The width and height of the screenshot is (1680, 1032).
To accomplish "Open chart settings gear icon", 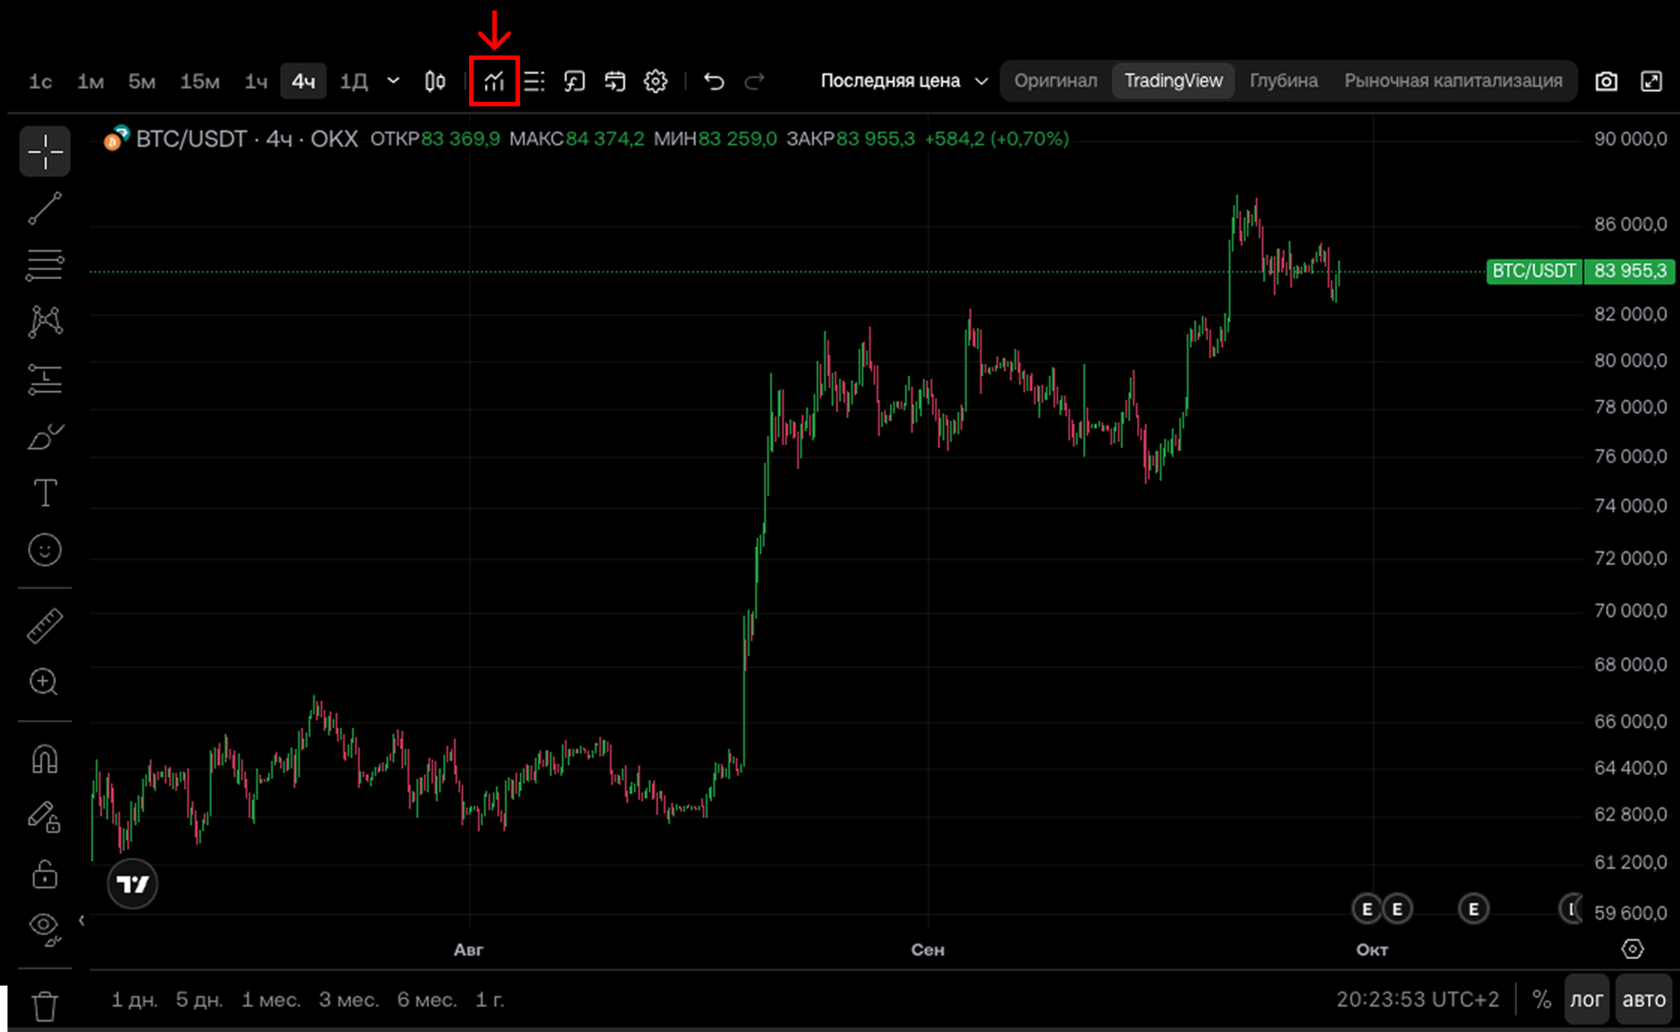I will [655, 81].
